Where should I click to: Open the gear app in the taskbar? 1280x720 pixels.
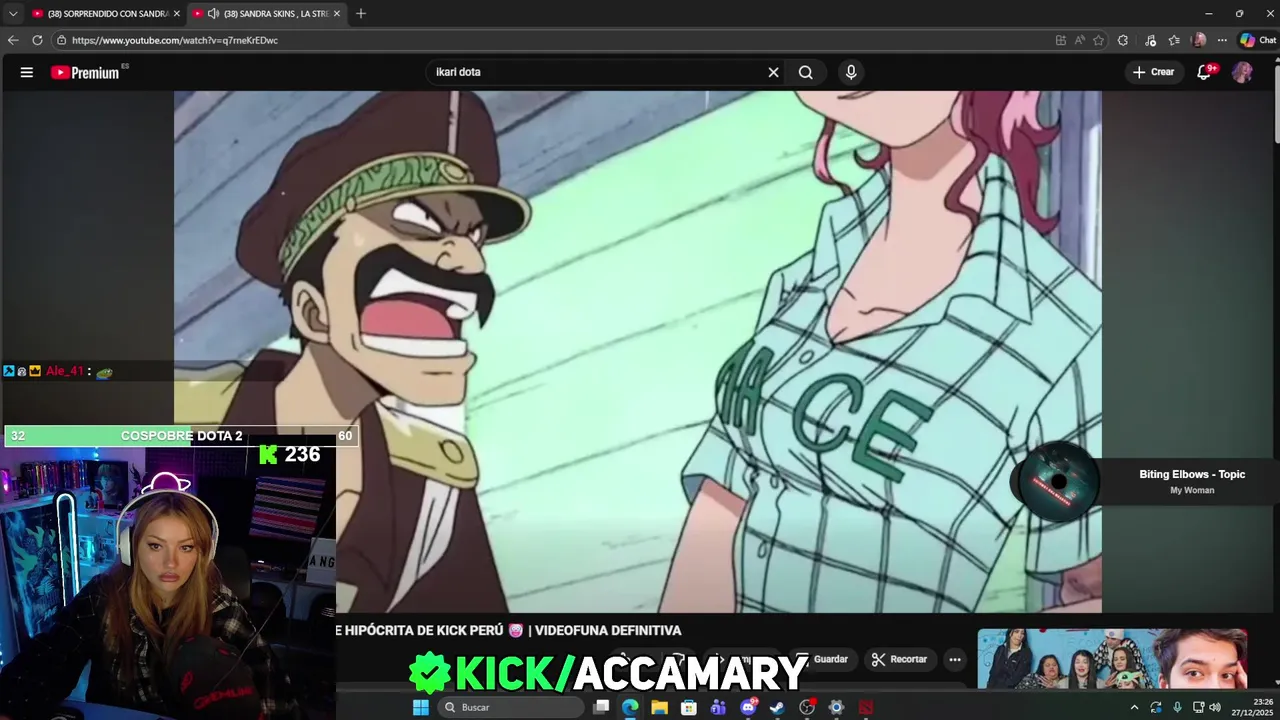836,707
